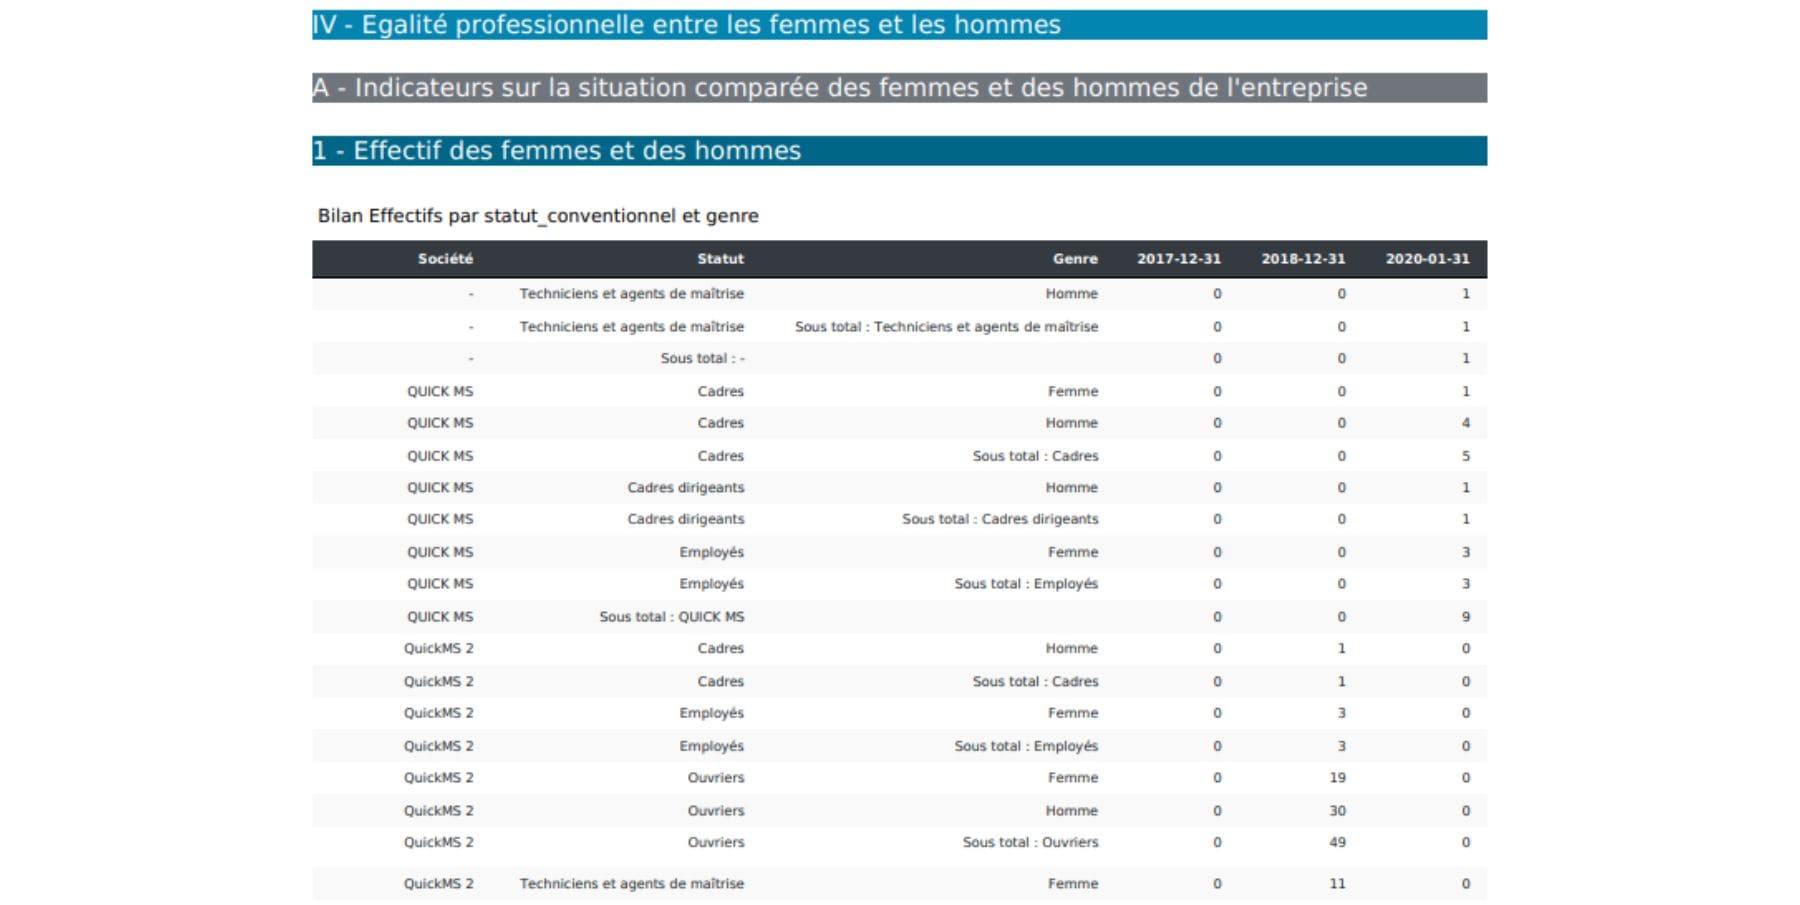Select the 'Société' column header

tap(445, 259)
